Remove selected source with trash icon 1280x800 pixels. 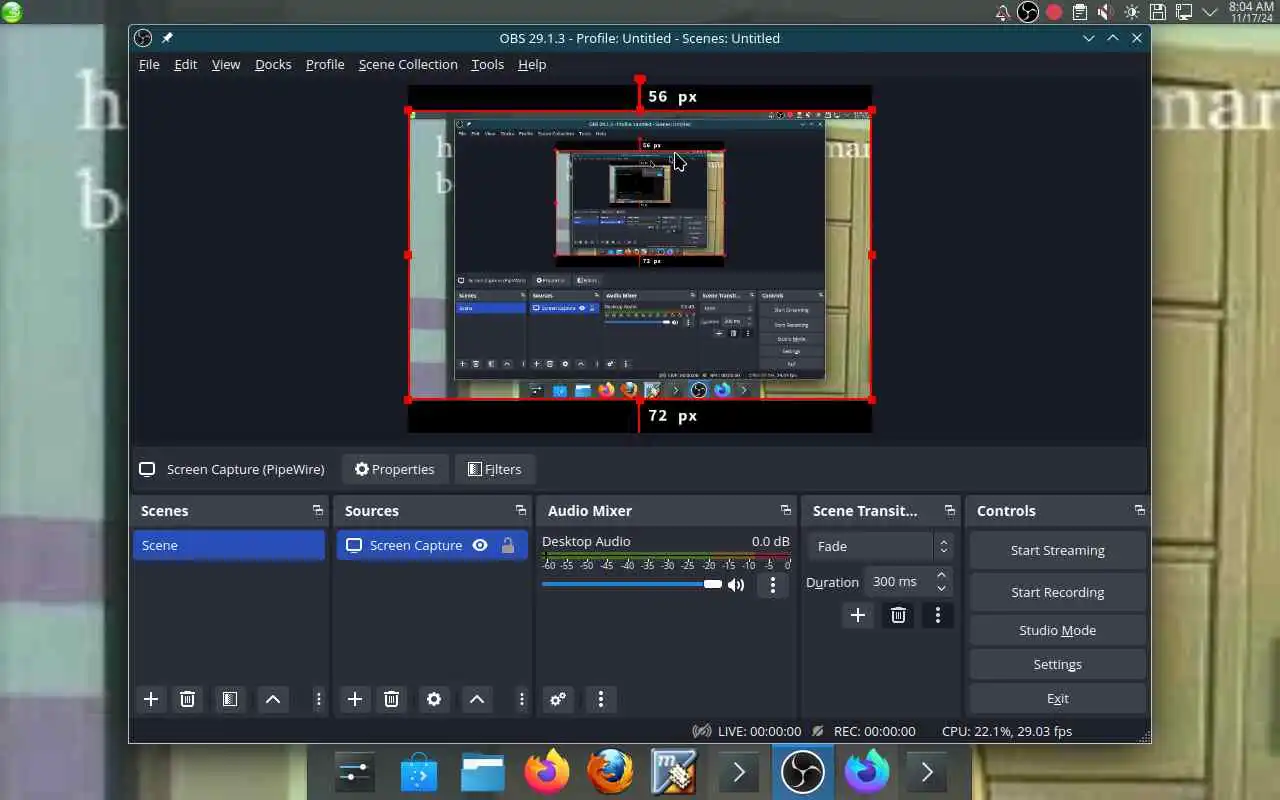pyautogui.click(x=392, y=700)
